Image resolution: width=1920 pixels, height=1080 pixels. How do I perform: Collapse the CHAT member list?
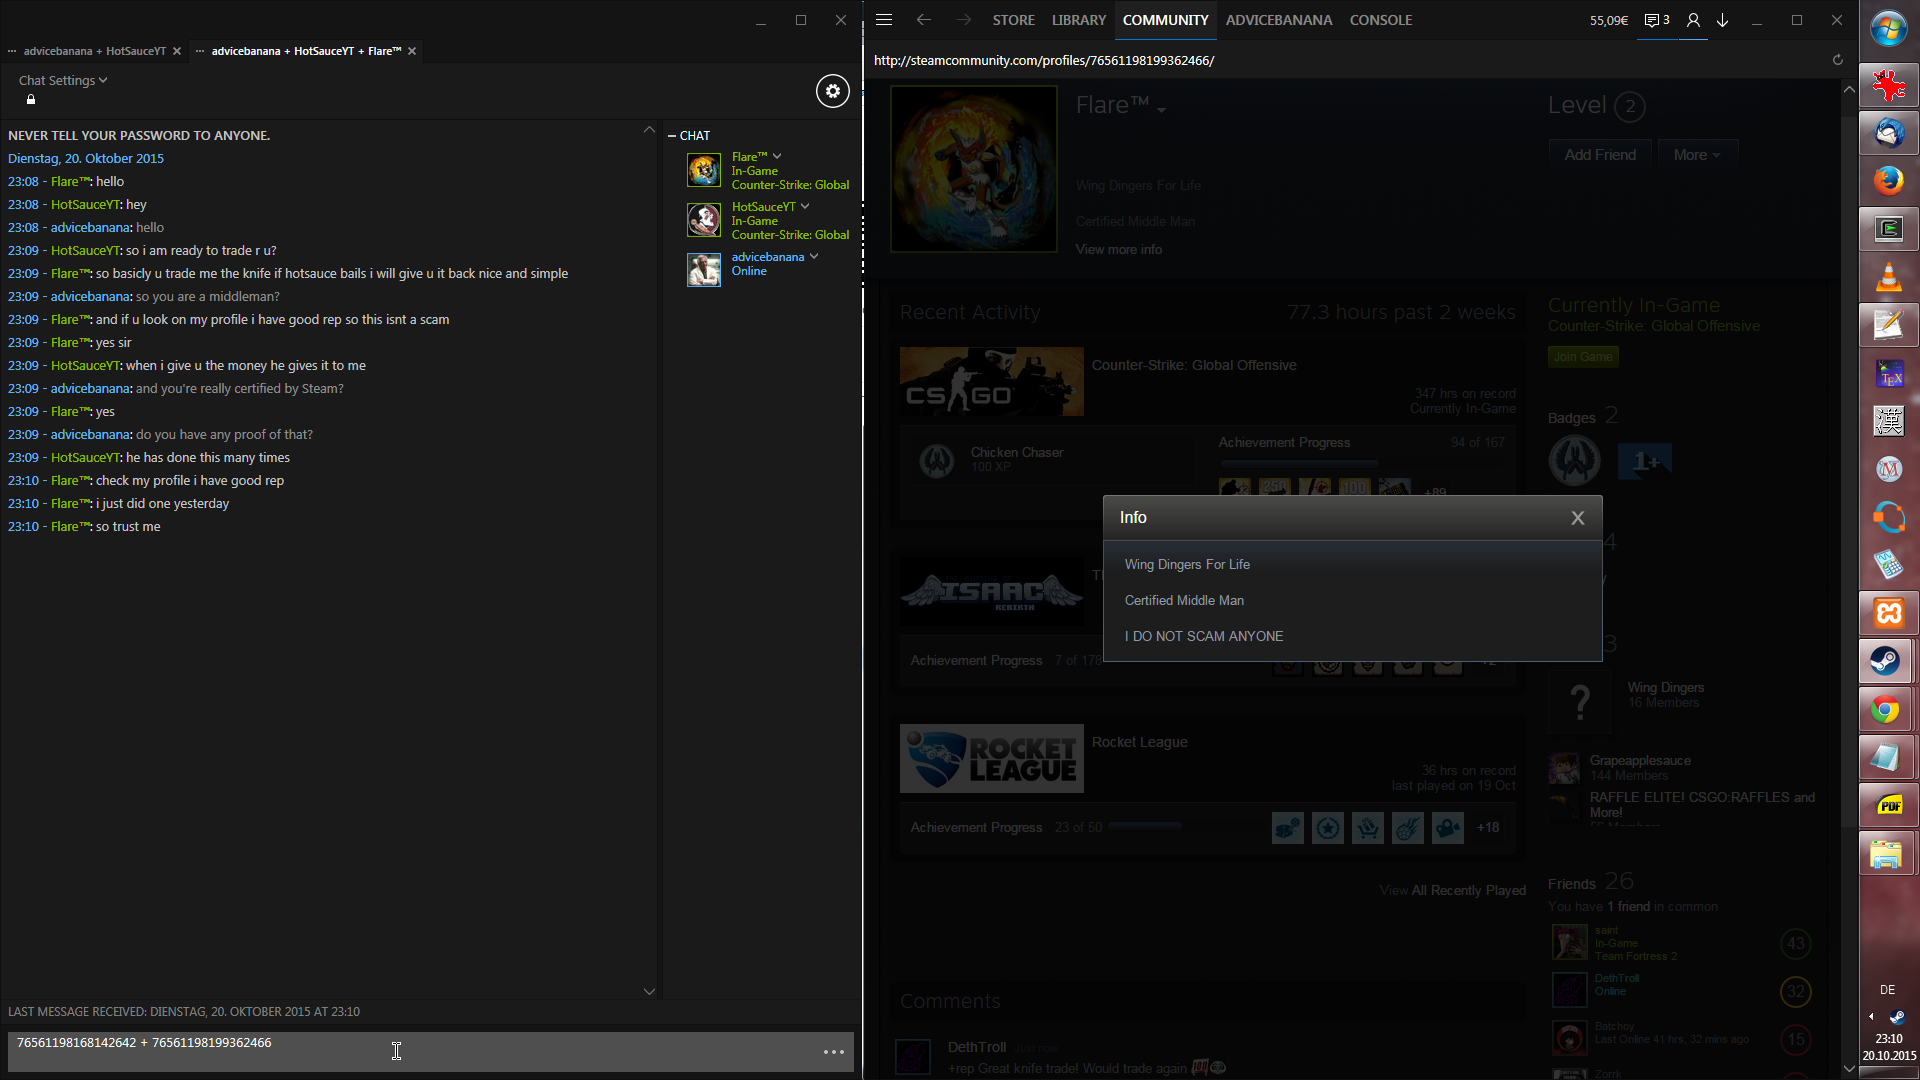(673, 135)
